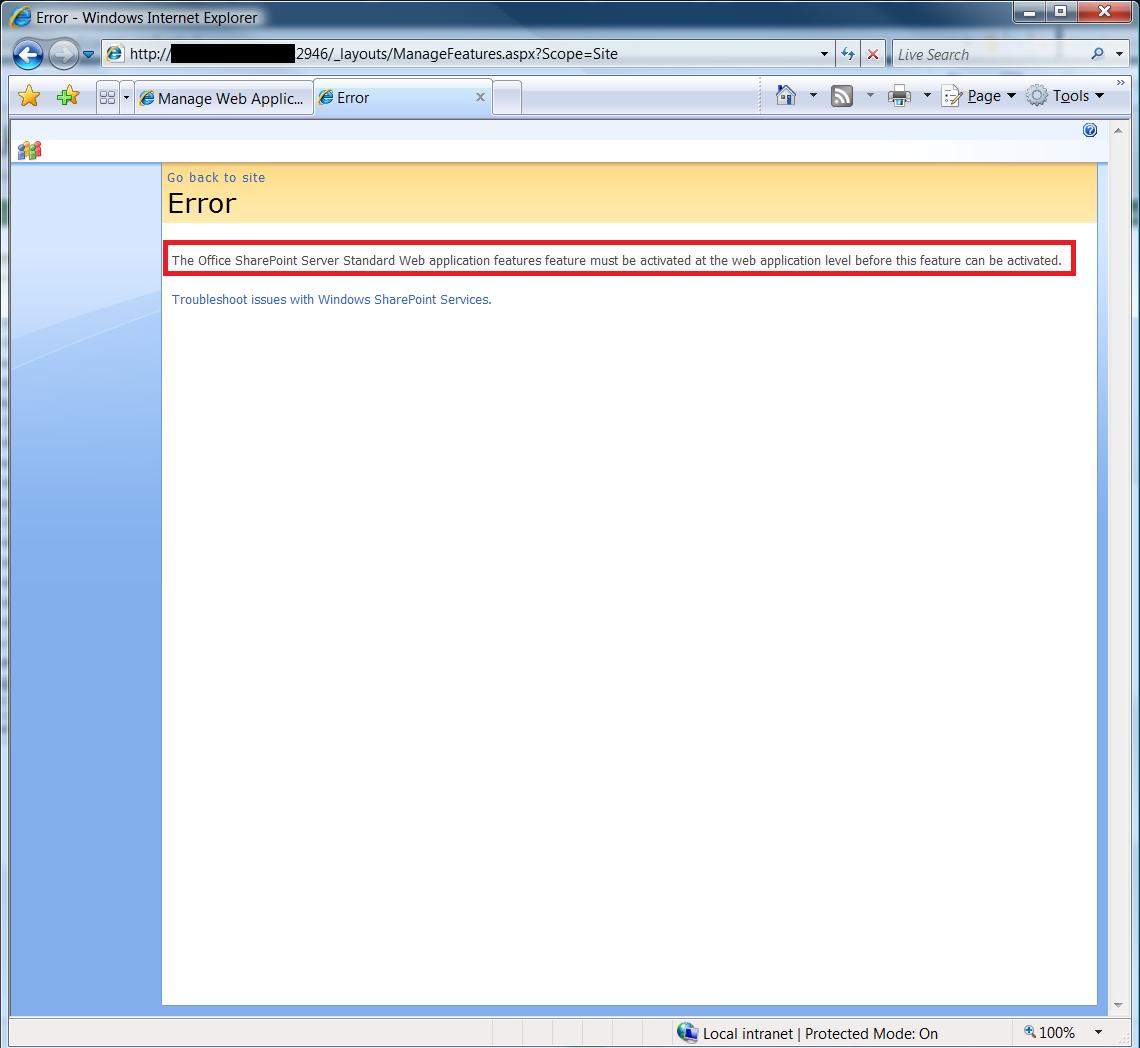Click the RSS feeds icon
This screenshot has height=1048, width=1140.
click(842, 96)
